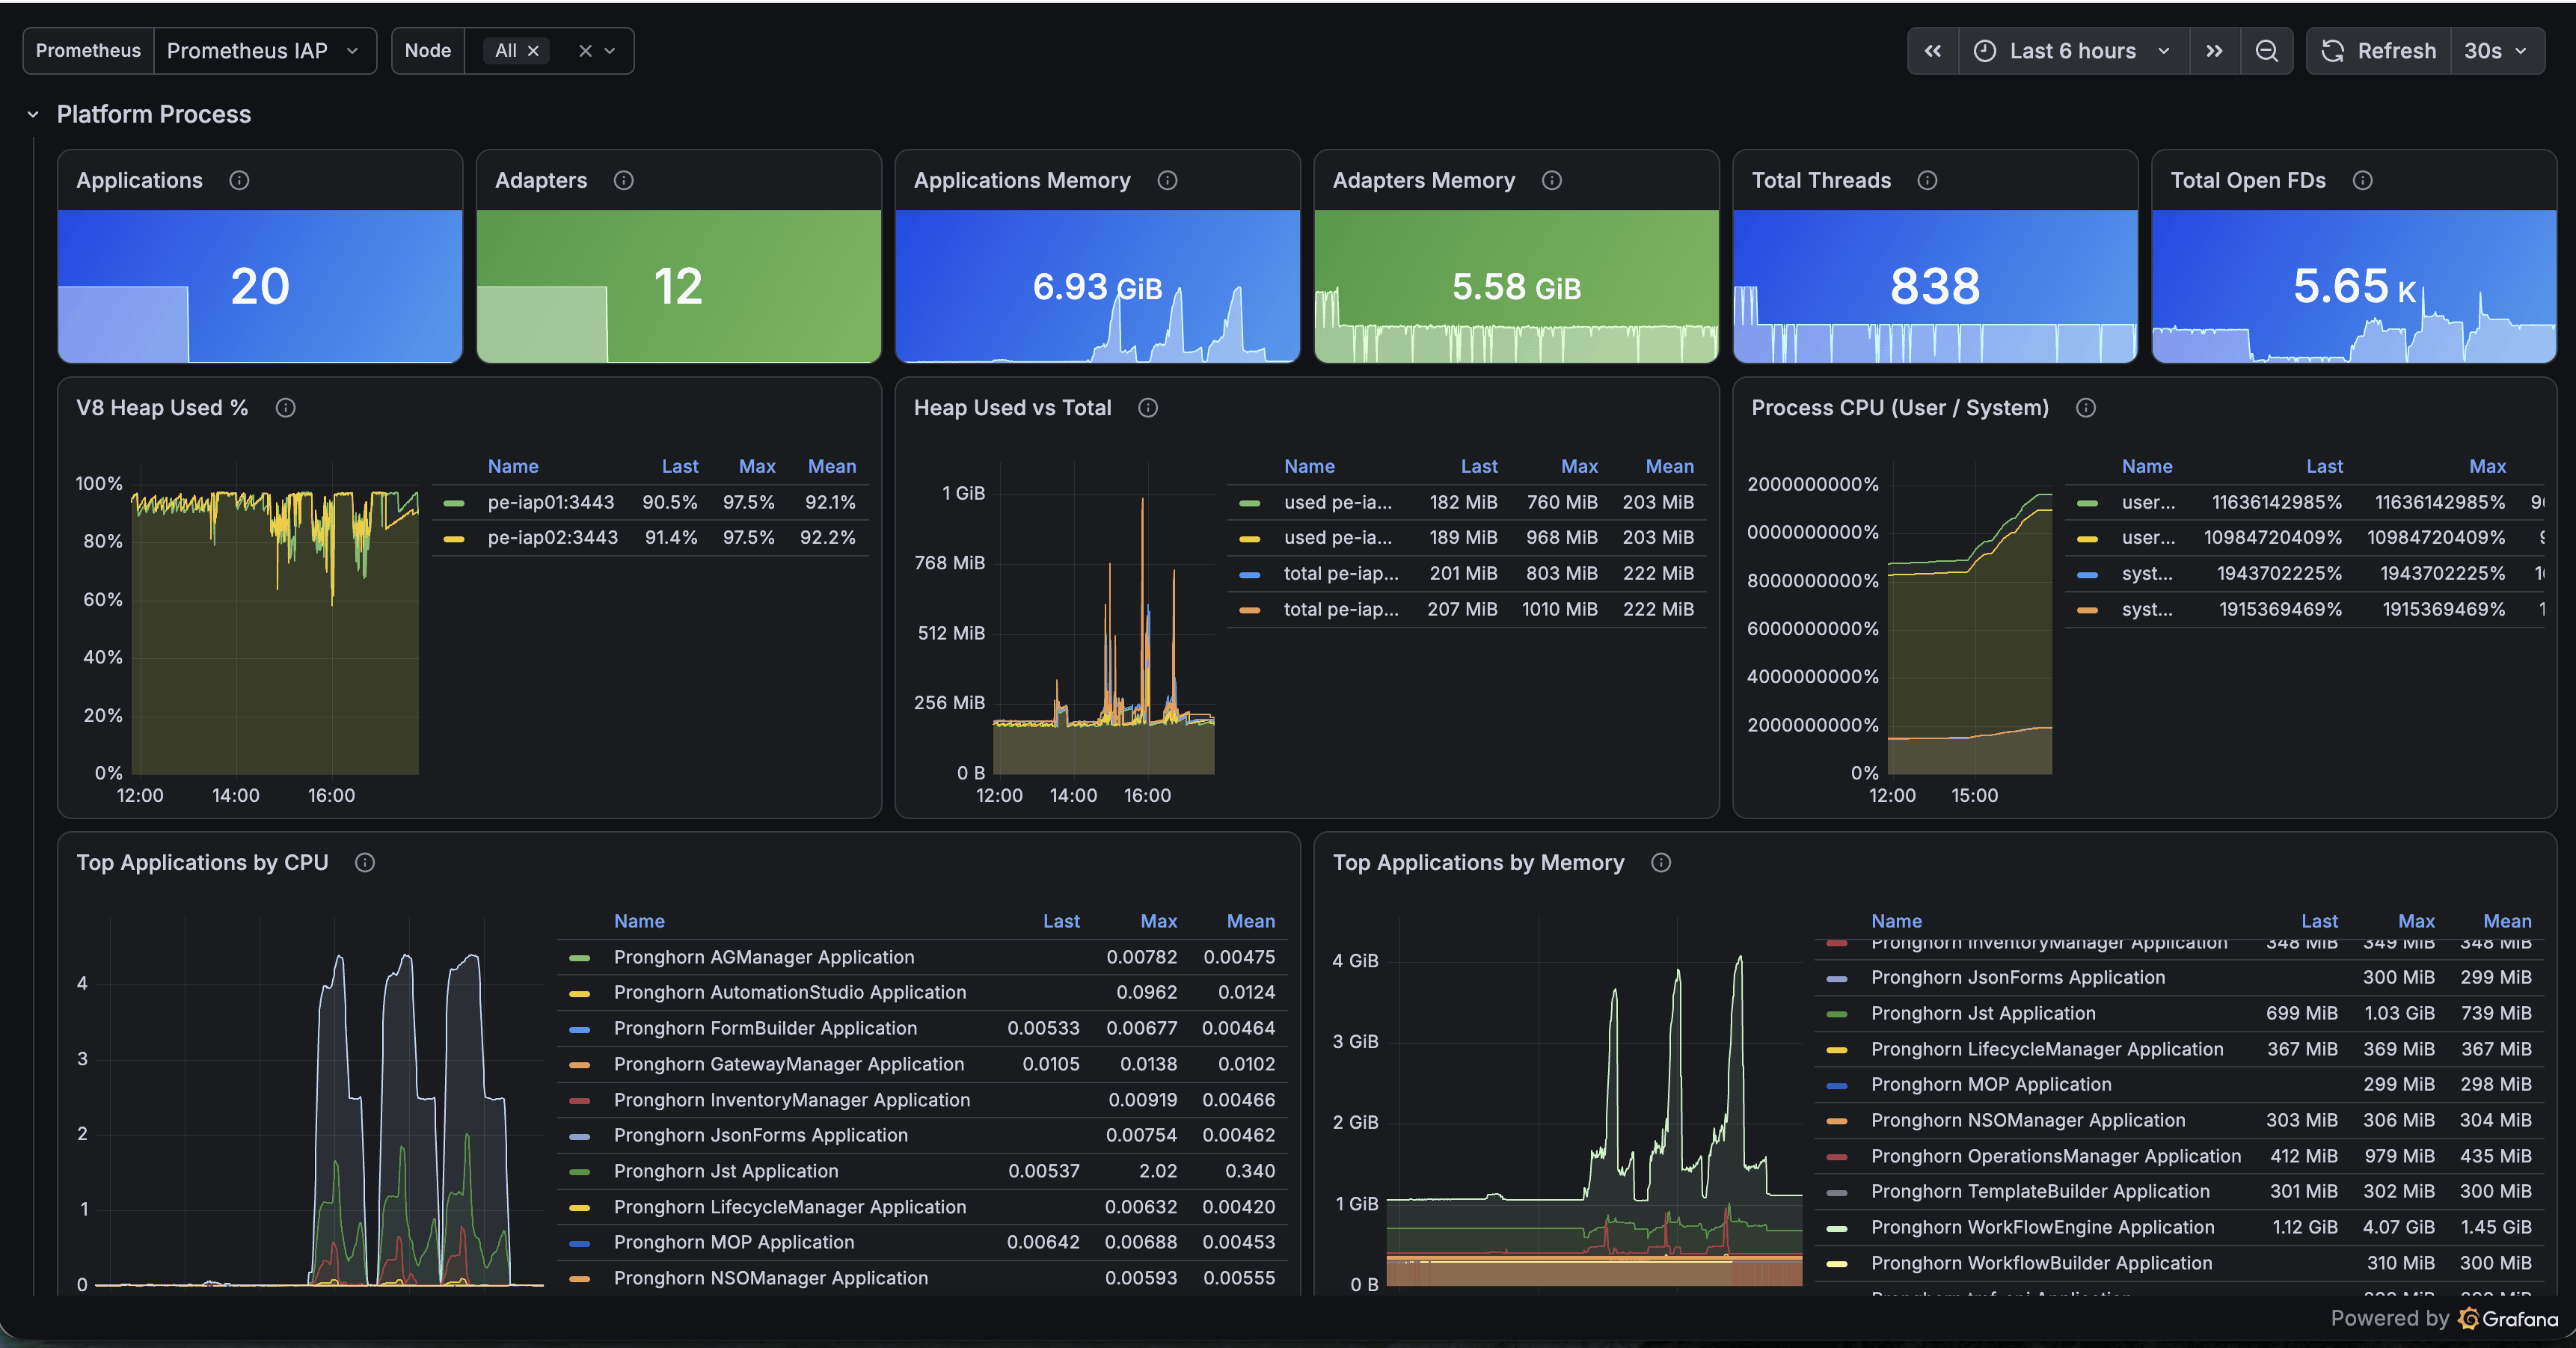Click the zoom out time range icon

click(x=2266, y=51)
